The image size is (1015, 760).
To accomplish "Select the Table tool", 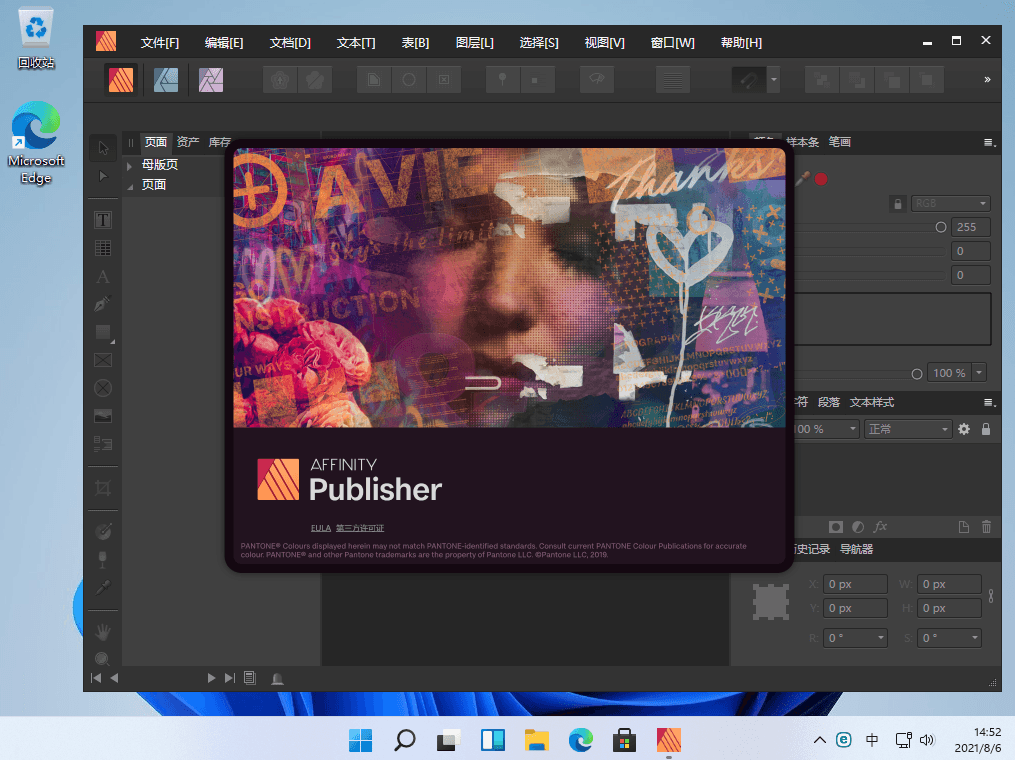I will (x=103, y=248).
